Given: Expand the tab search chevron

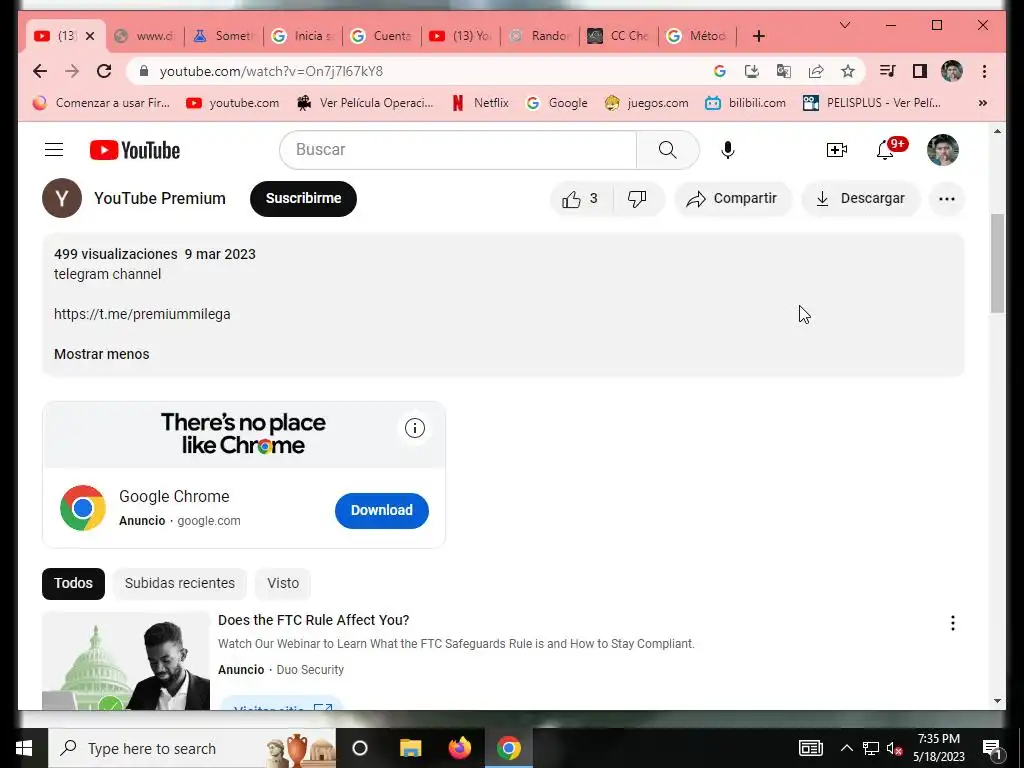Looking at the screenshot, I should tap(844, 25).
